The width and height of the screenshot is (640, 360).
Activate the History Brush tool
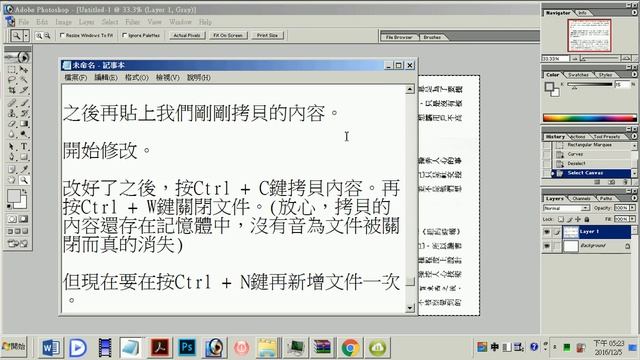(24, 113)
